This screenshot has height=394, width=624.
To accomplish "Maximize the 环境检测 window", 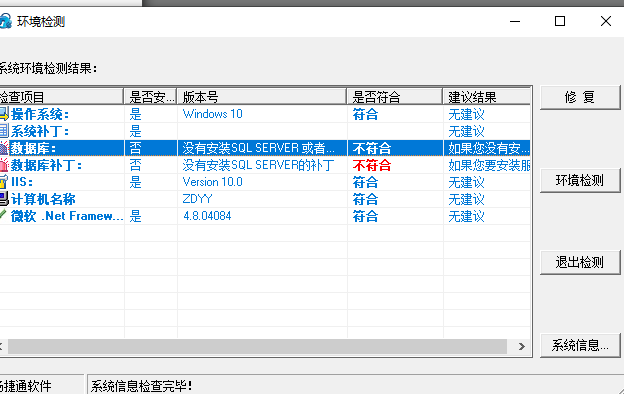I will click(560, 21).
